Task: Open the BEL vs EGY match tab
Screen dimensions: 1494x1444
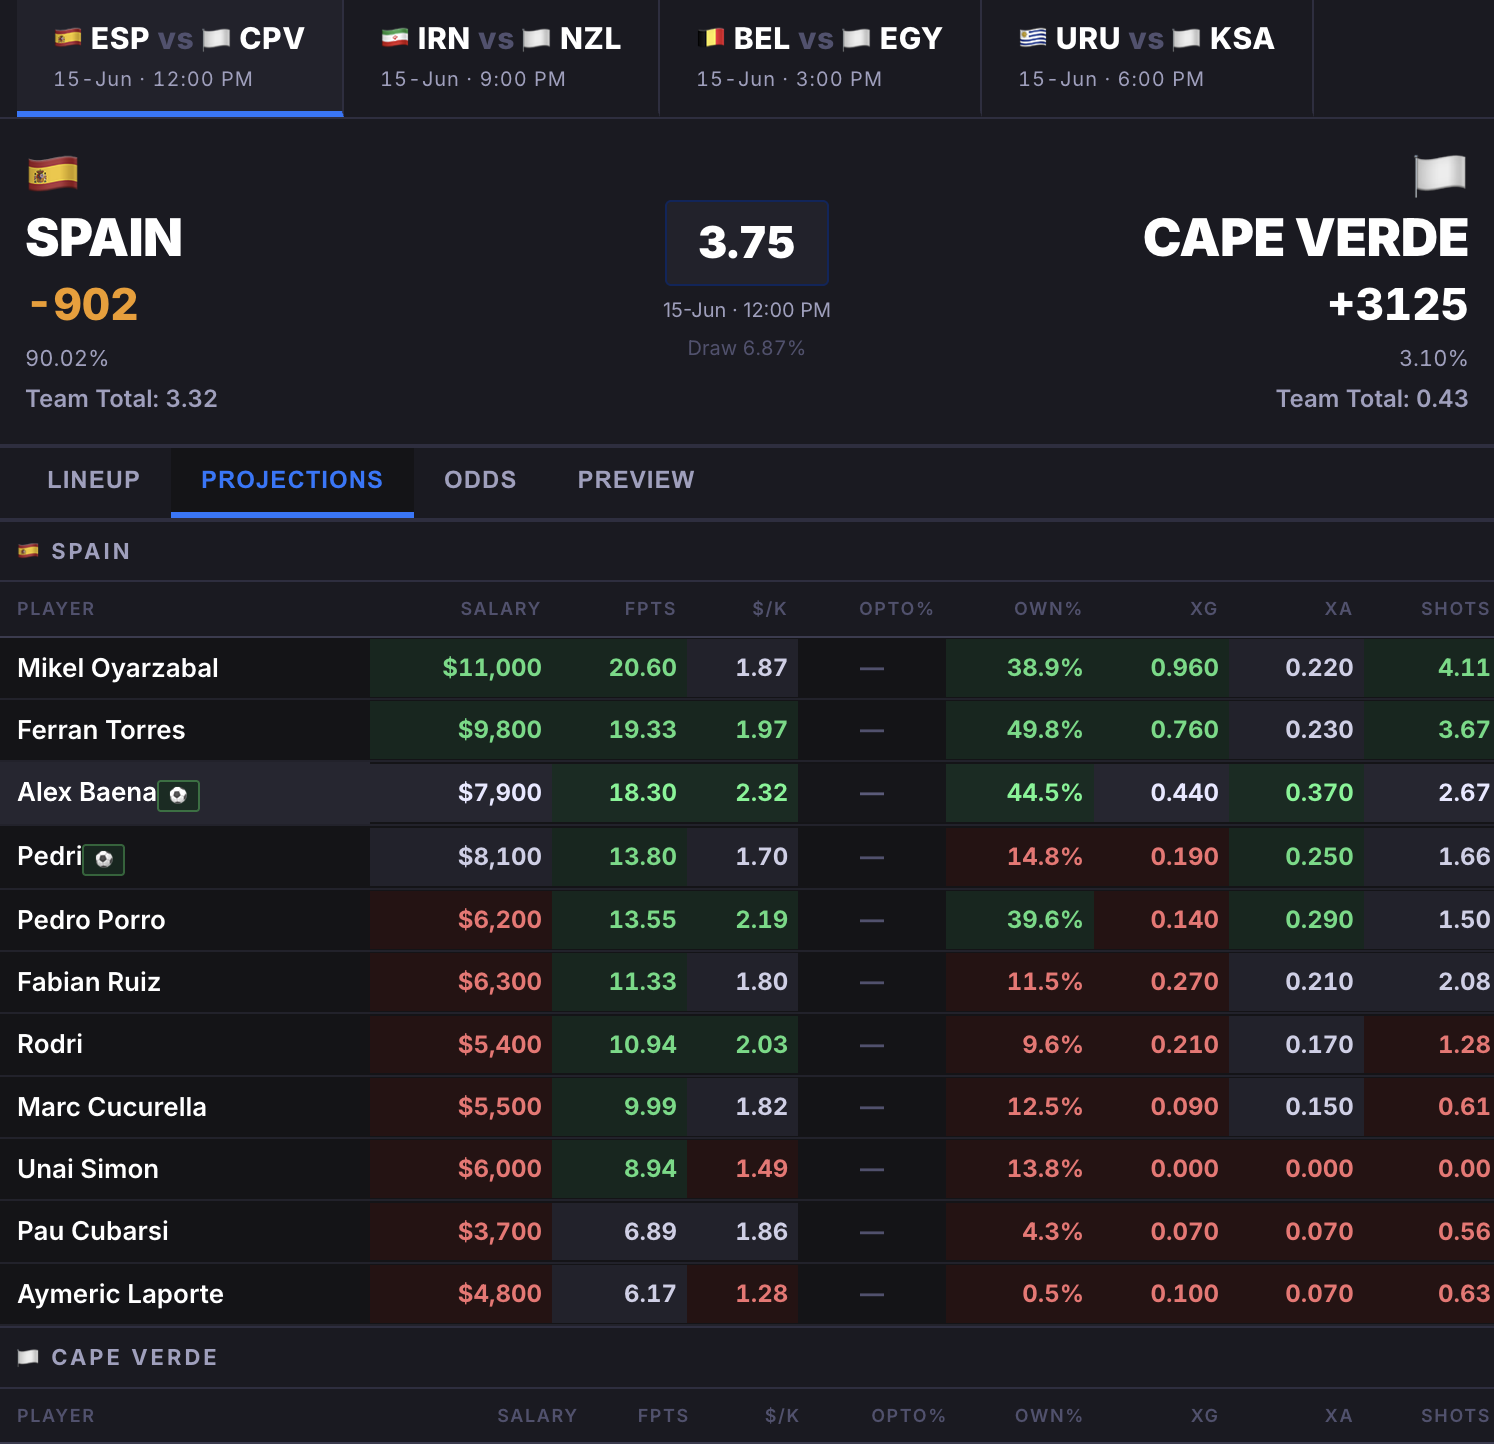Action: tap(820, 58)
